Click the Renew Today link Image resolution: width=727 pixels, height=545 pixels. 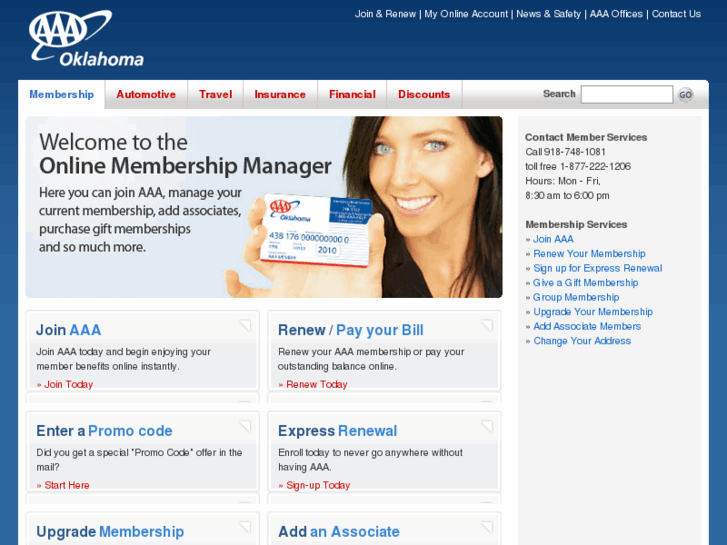[x=317, y=384]
